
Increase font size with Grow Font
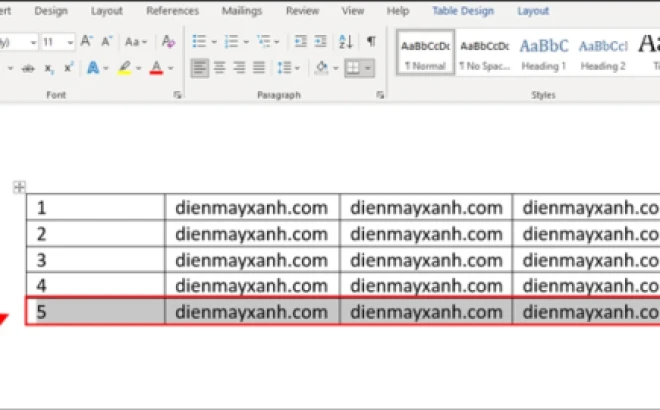(86, 42)
